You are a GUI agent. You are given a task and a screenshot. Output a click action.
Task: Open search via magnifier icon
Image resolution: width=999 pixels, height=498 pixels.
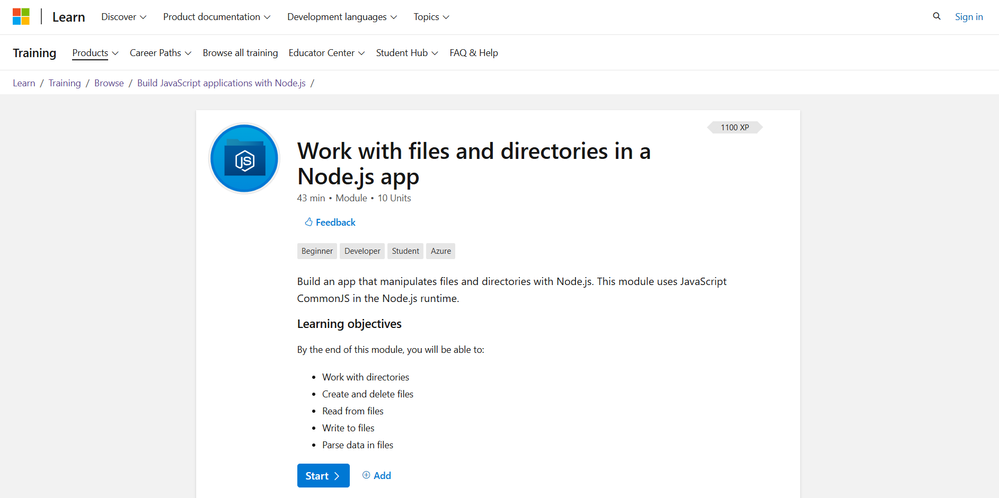pos(937,17)
